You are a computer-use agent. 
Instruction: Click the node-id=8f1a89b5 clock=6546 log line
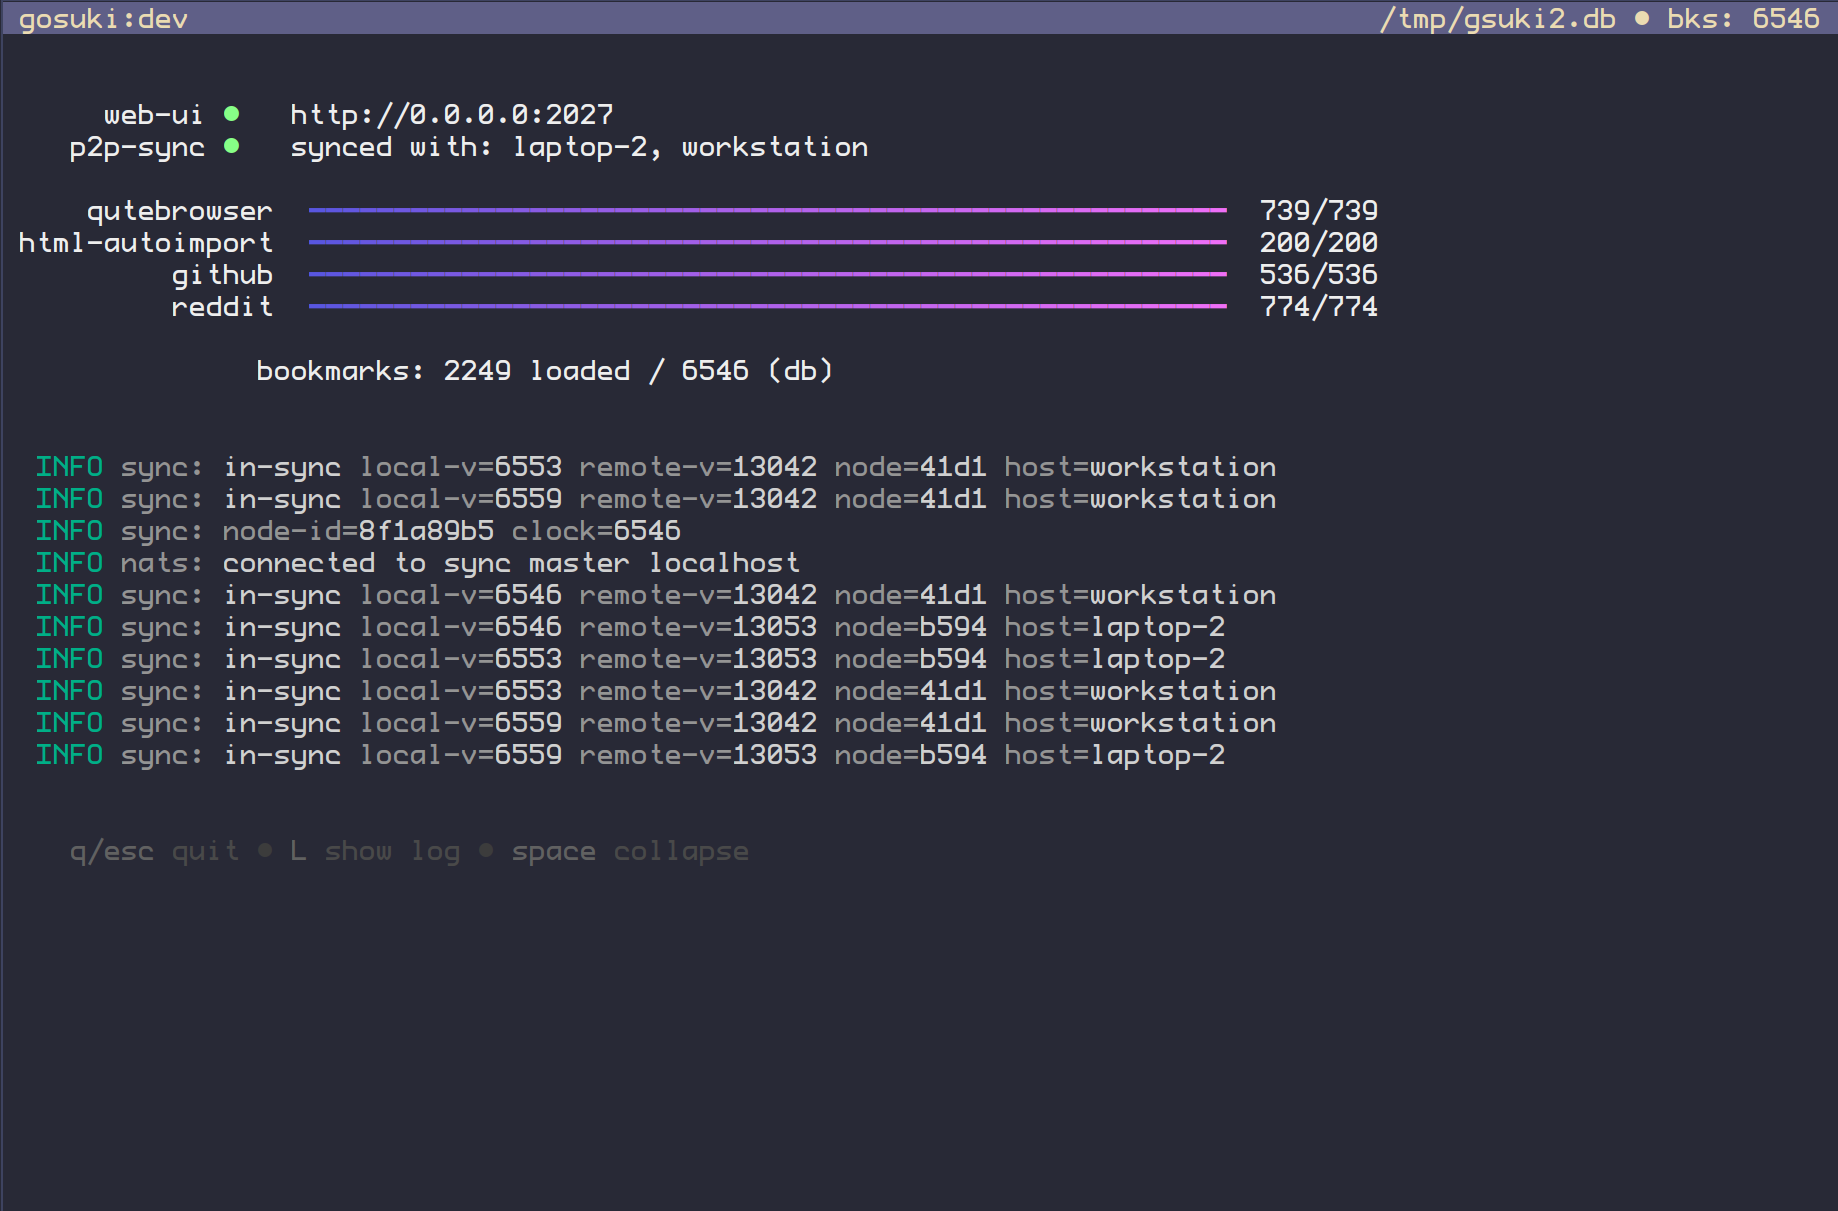tap(358, 531)
